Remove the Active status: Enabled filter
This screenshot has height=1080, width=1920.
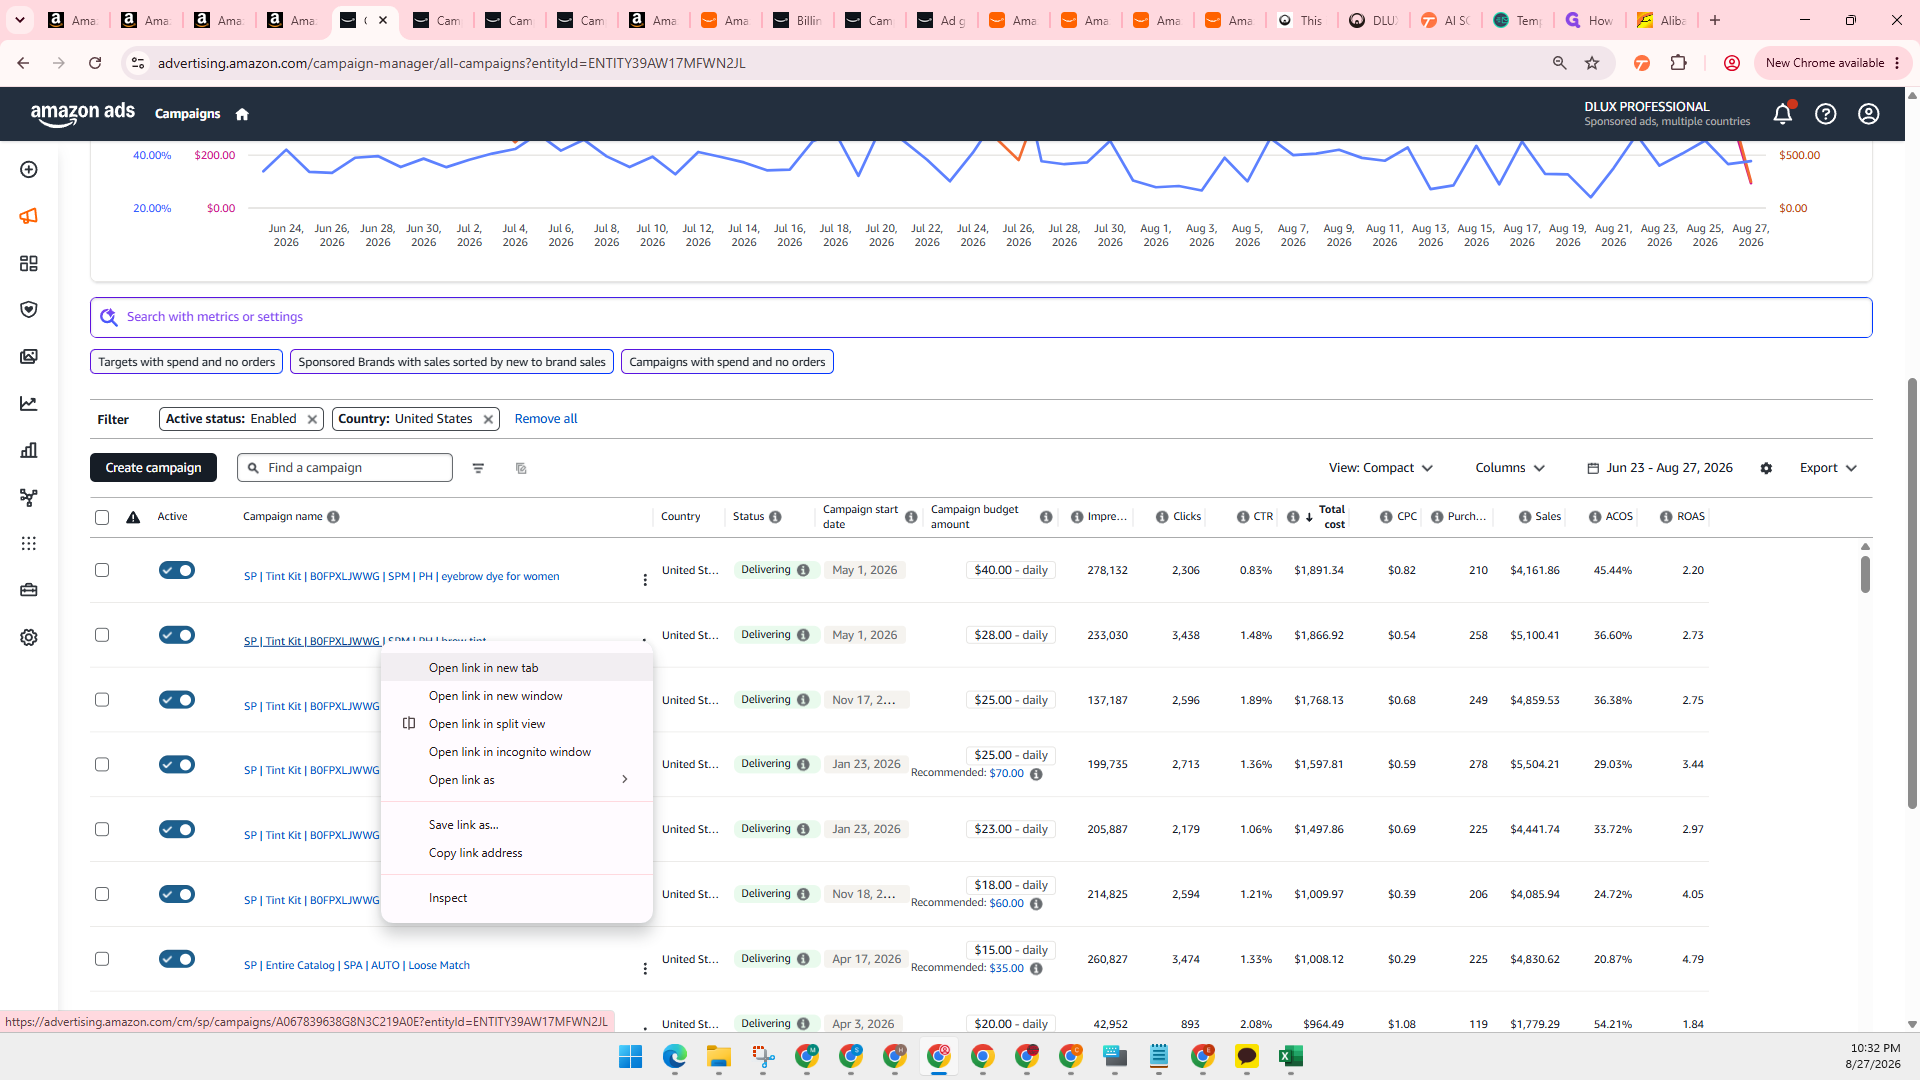pos(312,420)
